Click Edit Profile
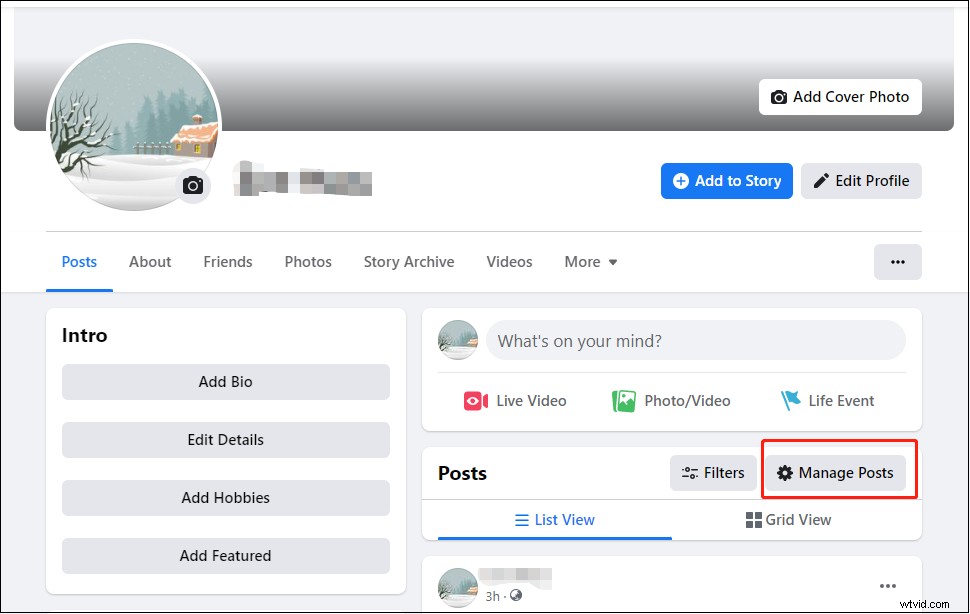970x614 pixels. [x=861, y=180]
